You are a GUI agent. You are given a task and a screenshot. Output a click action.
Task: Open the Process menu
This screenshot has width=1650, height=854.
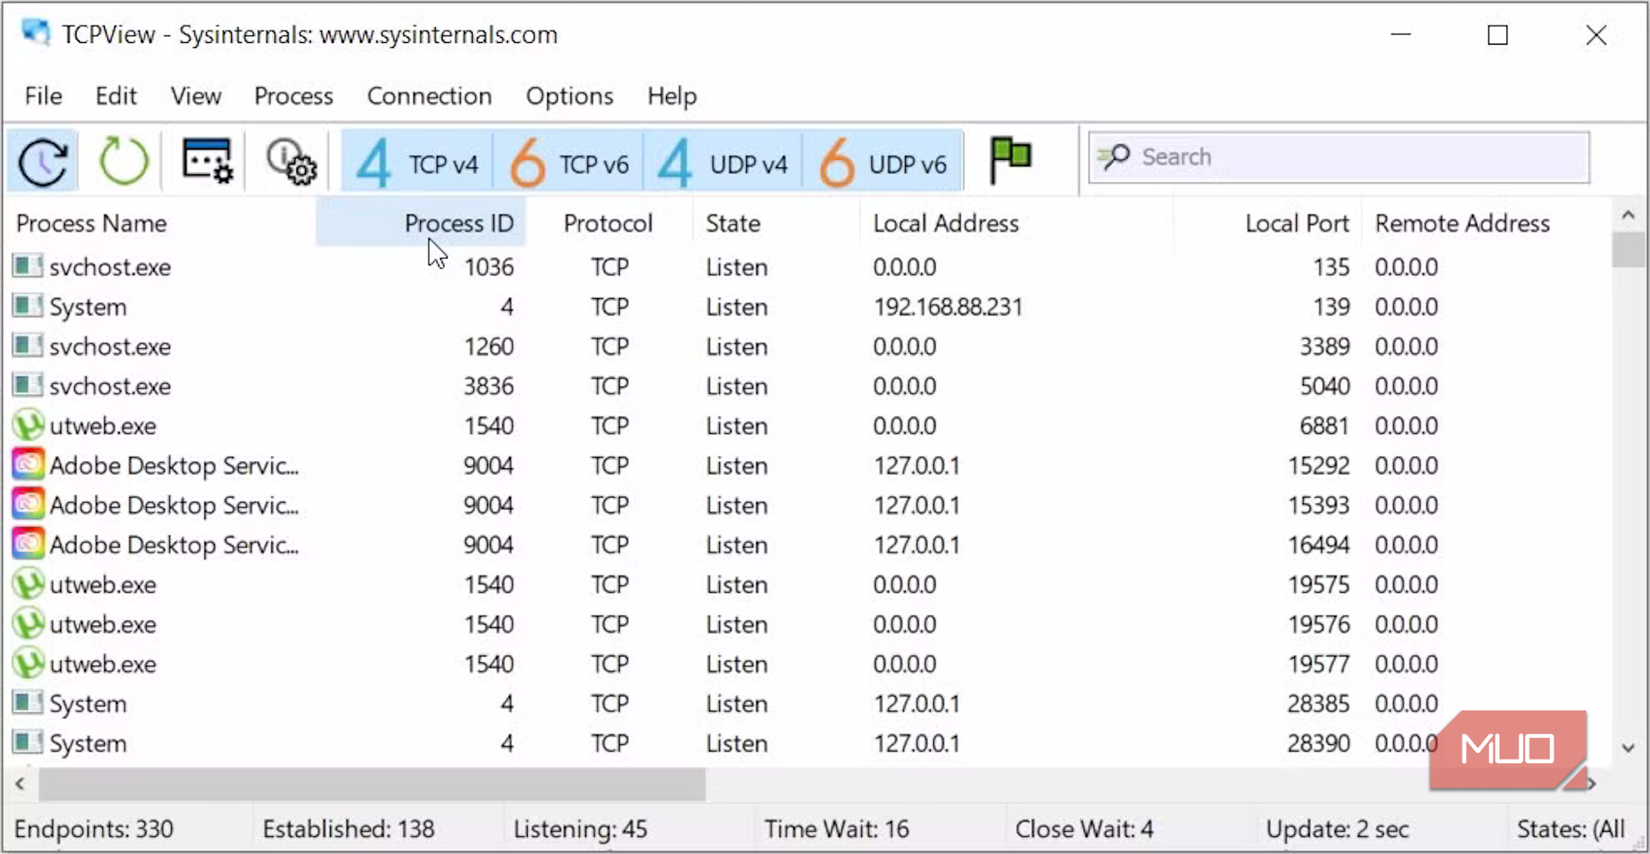coord(293,96)
